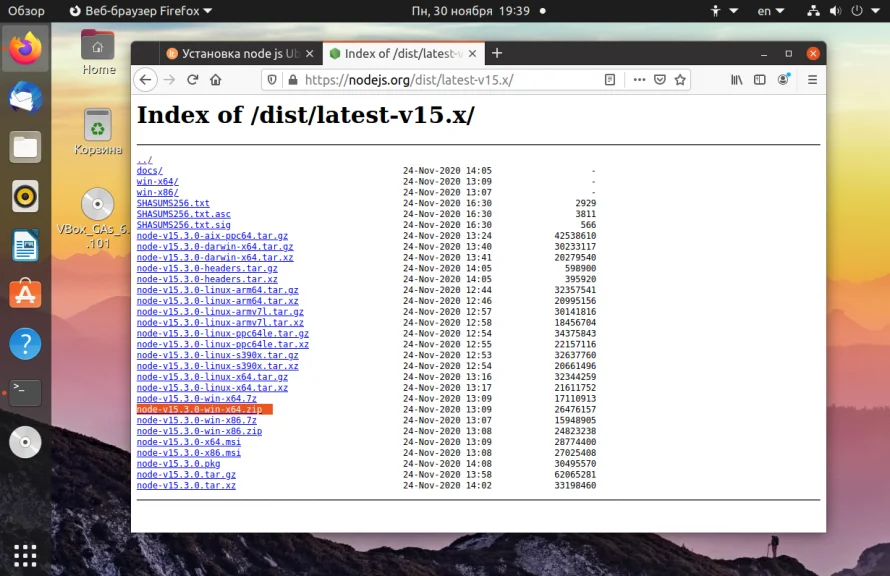Close the 'Index of /dist/latest' tab
890x576 pixels.
click(x=472, y=53)
